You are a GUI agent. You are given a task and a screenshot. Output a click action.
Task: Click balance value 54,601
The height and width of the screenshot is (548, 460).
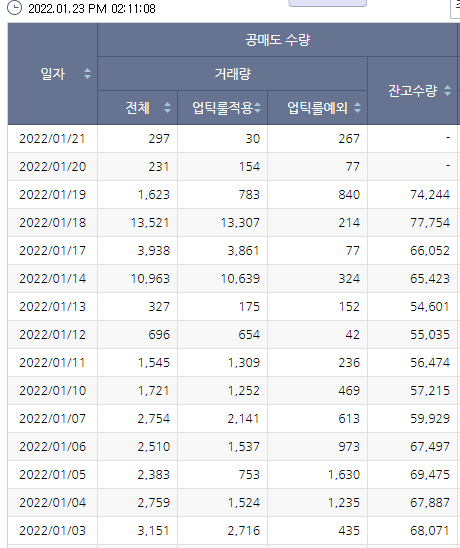(430, 307)
